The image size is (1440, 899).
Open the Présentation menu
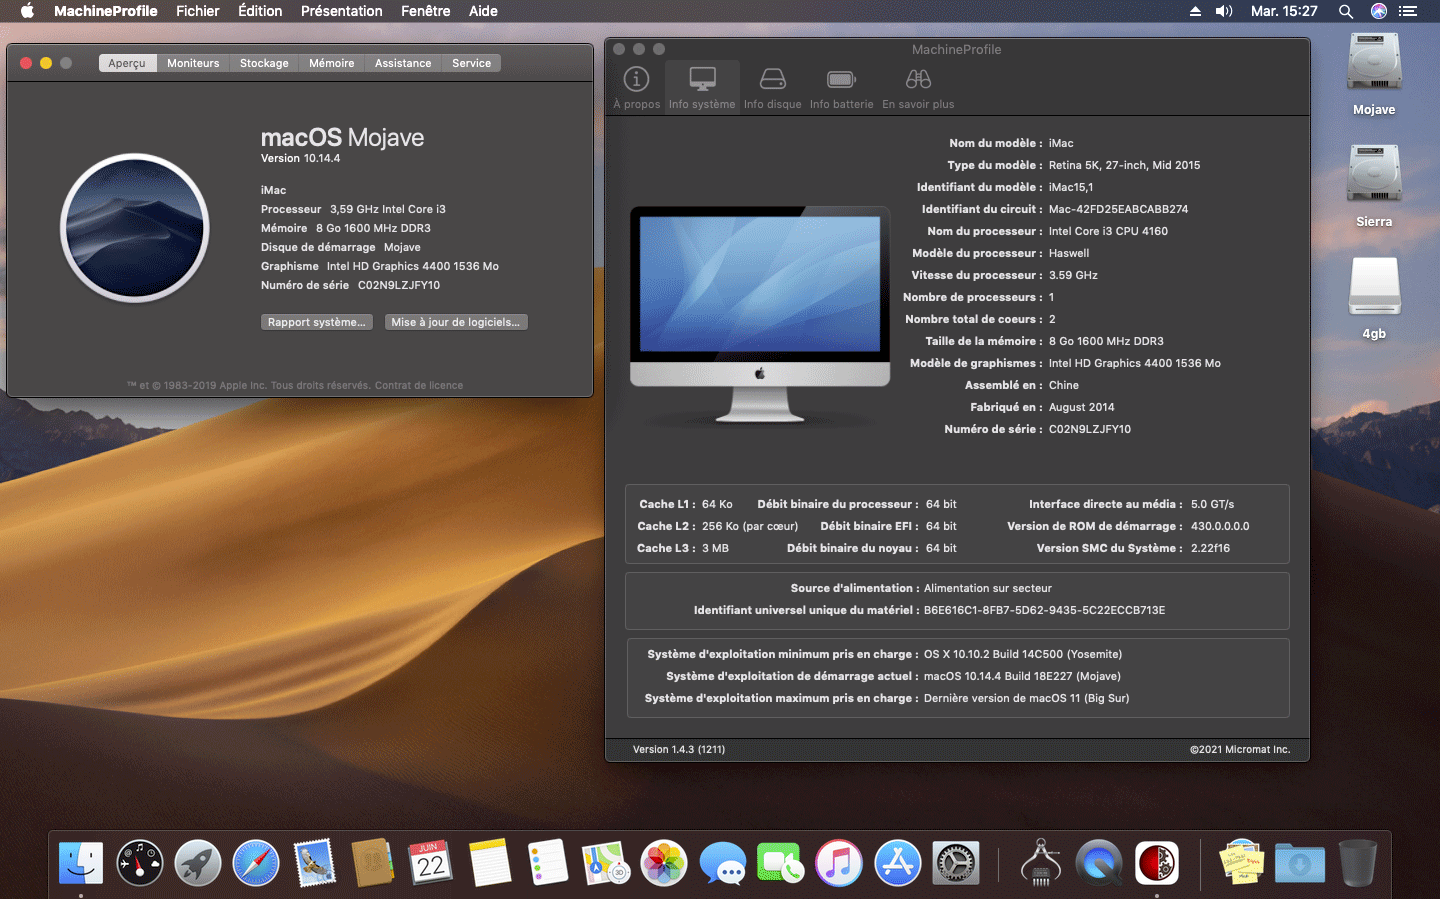(341, 11)
